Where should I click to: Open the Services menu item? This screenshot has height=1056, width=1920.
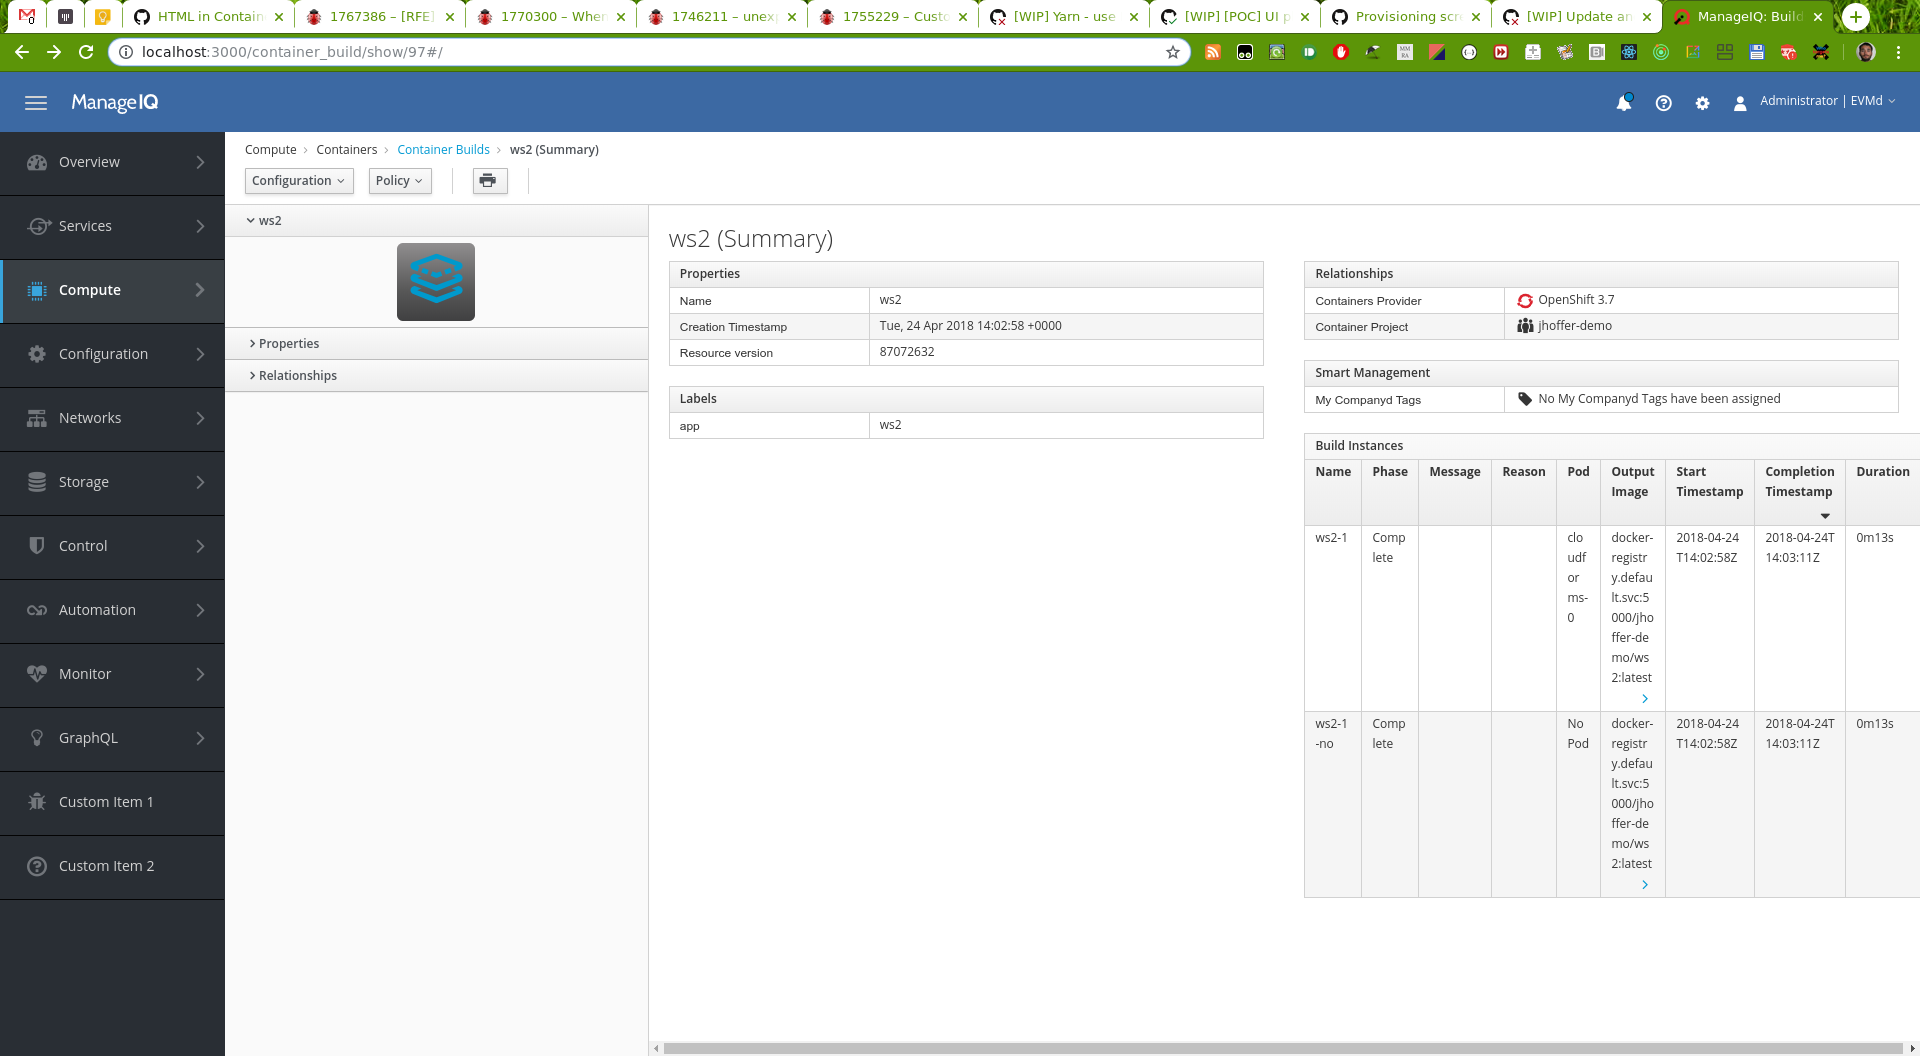pyautogui.click(x=112, y=226)
